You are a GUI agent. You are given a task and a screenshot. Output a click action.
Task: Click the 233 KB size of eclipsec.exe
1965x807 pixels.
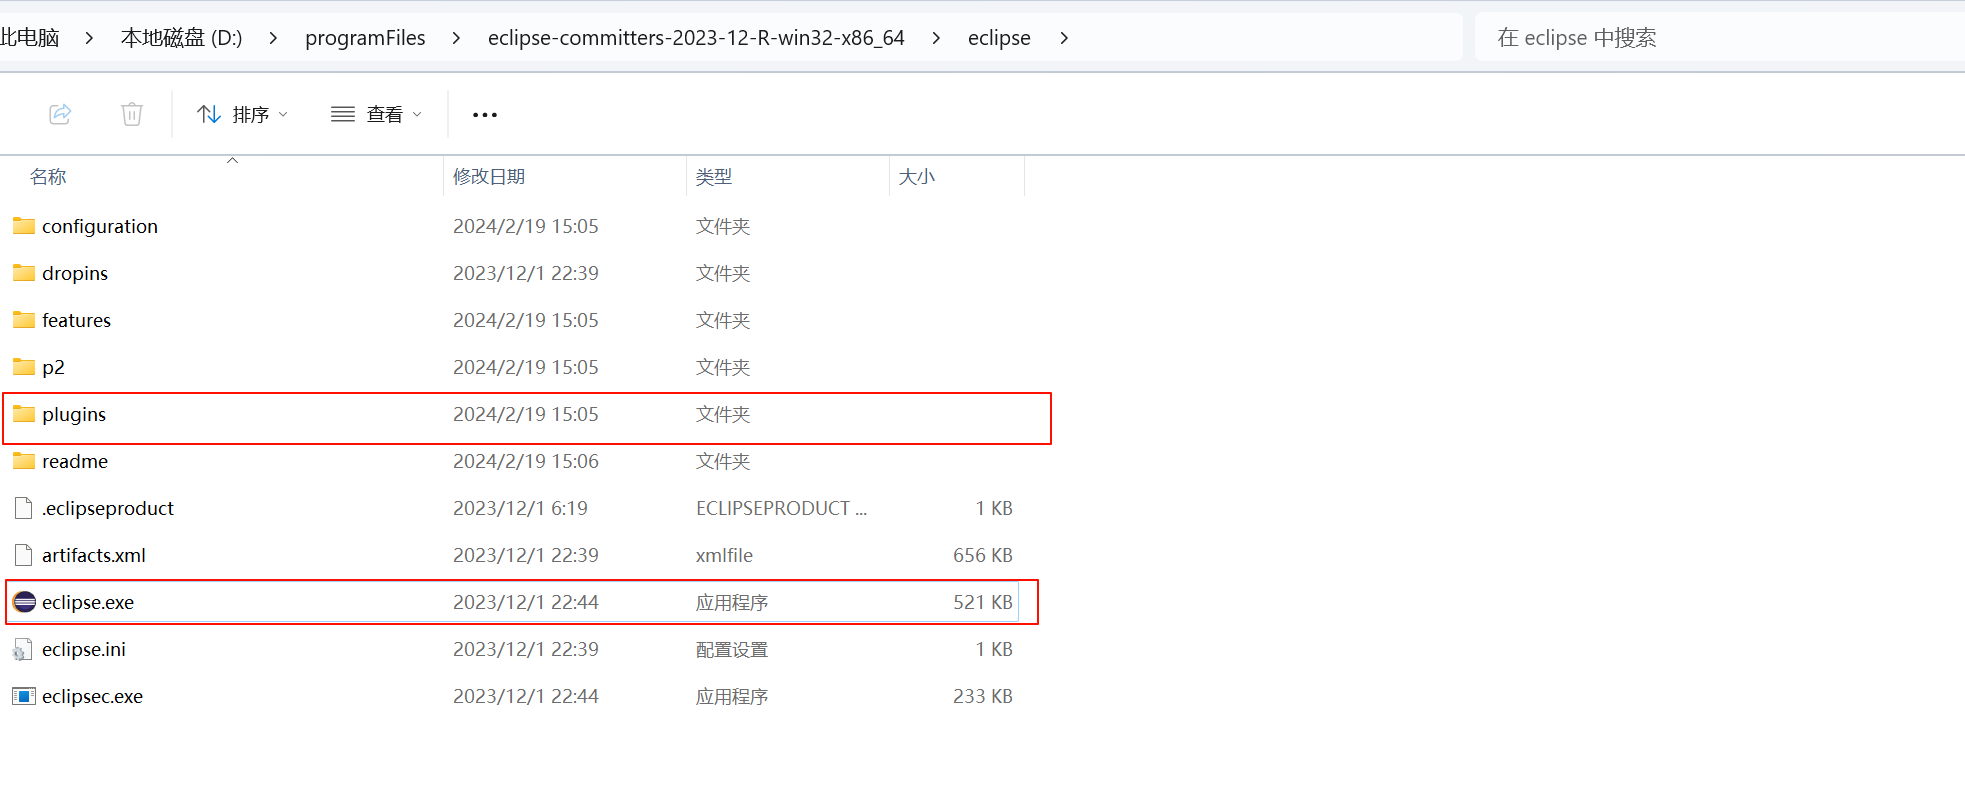click(x=983, y=696)
